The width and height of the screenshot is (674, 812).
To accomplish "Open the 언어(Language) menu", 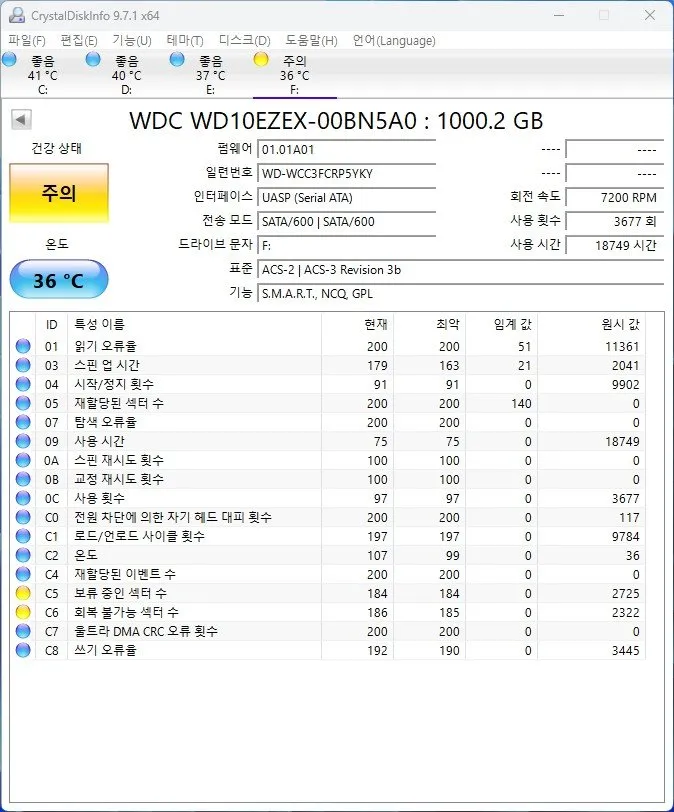I will (x=393, y=40).
